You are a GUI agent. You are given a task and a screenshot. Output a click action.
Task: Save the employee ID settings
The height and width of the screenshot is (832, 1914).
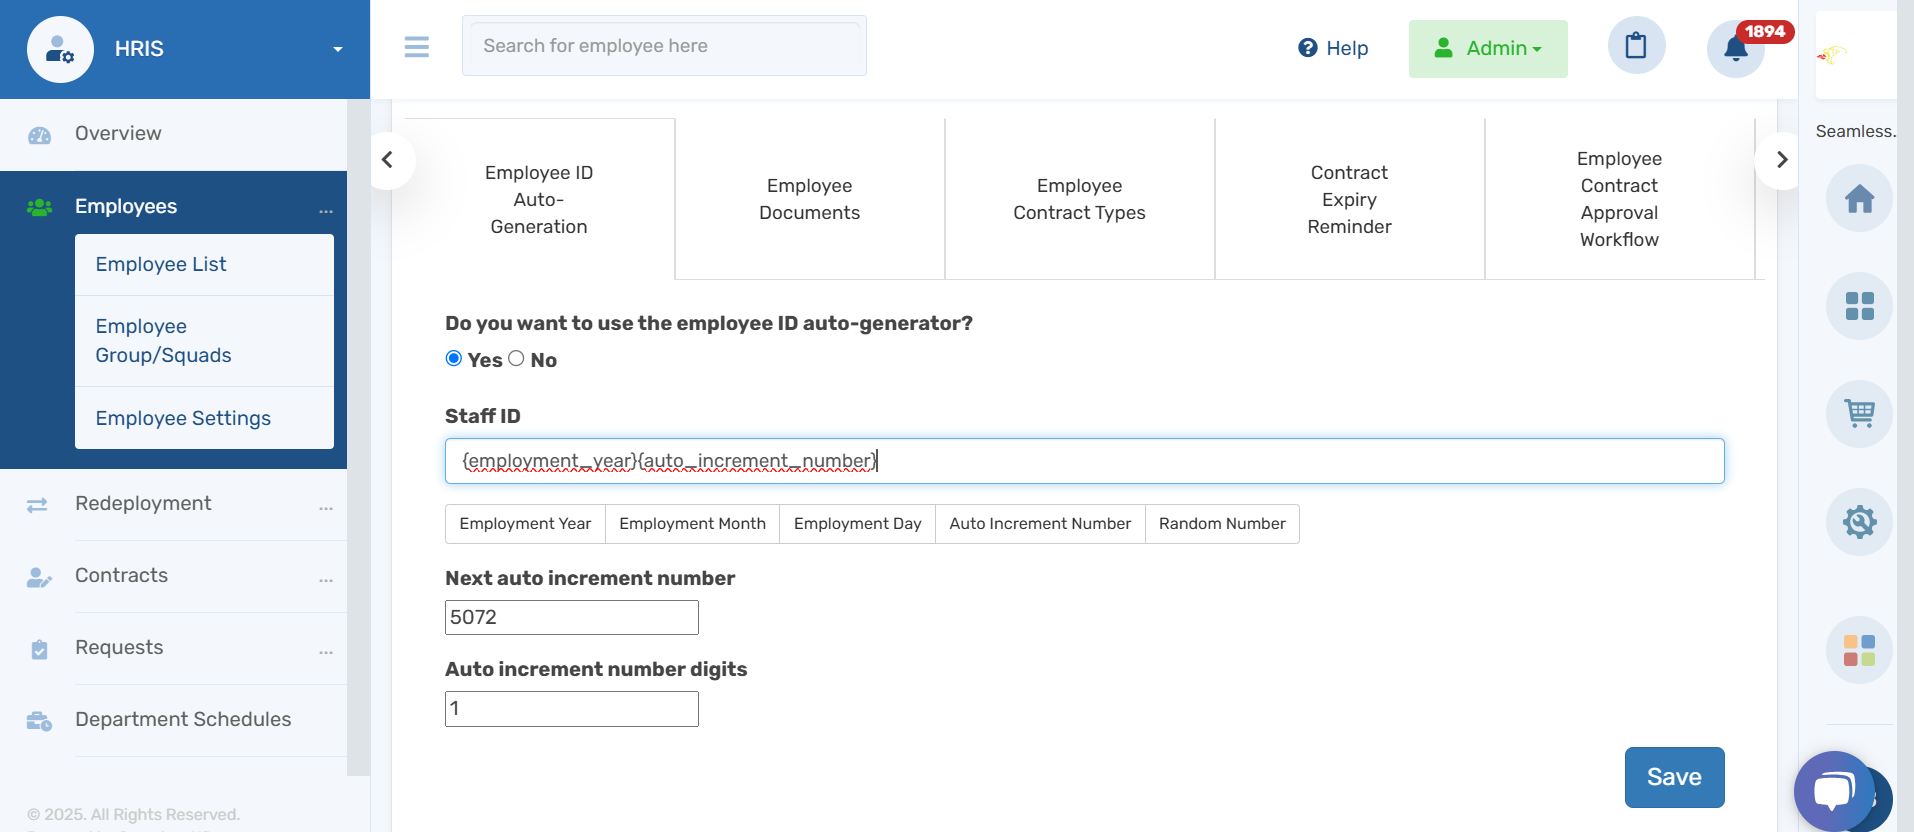(1673, 777)
